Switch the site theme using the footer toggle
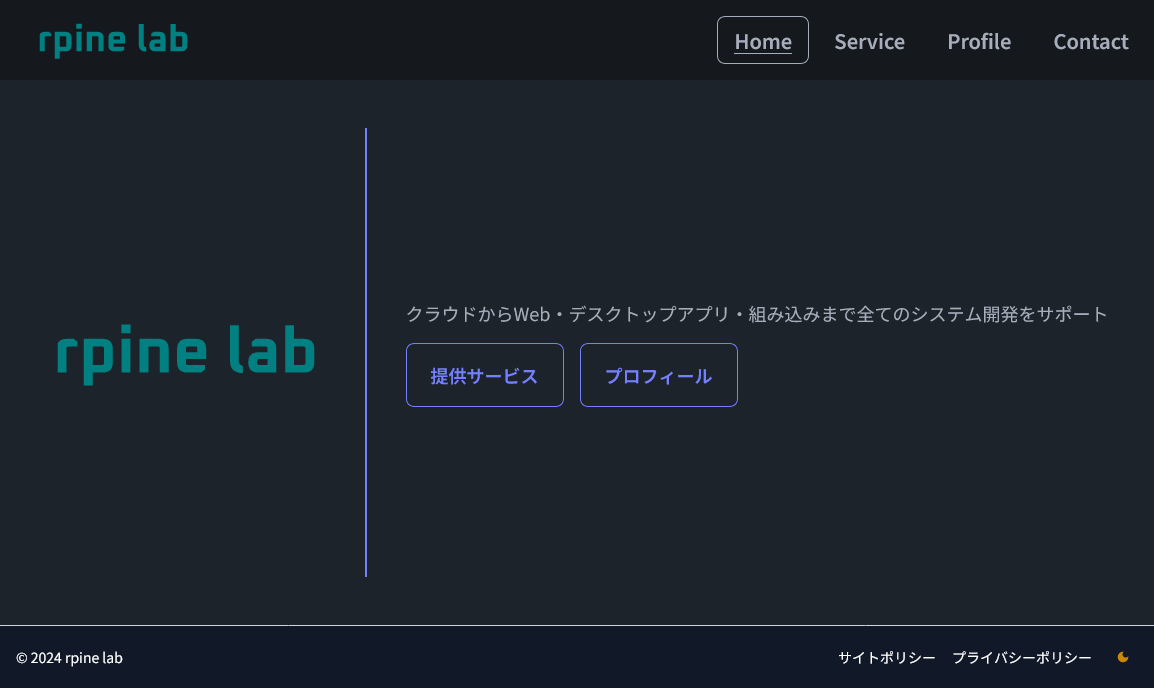 [x=1122, y=657]
